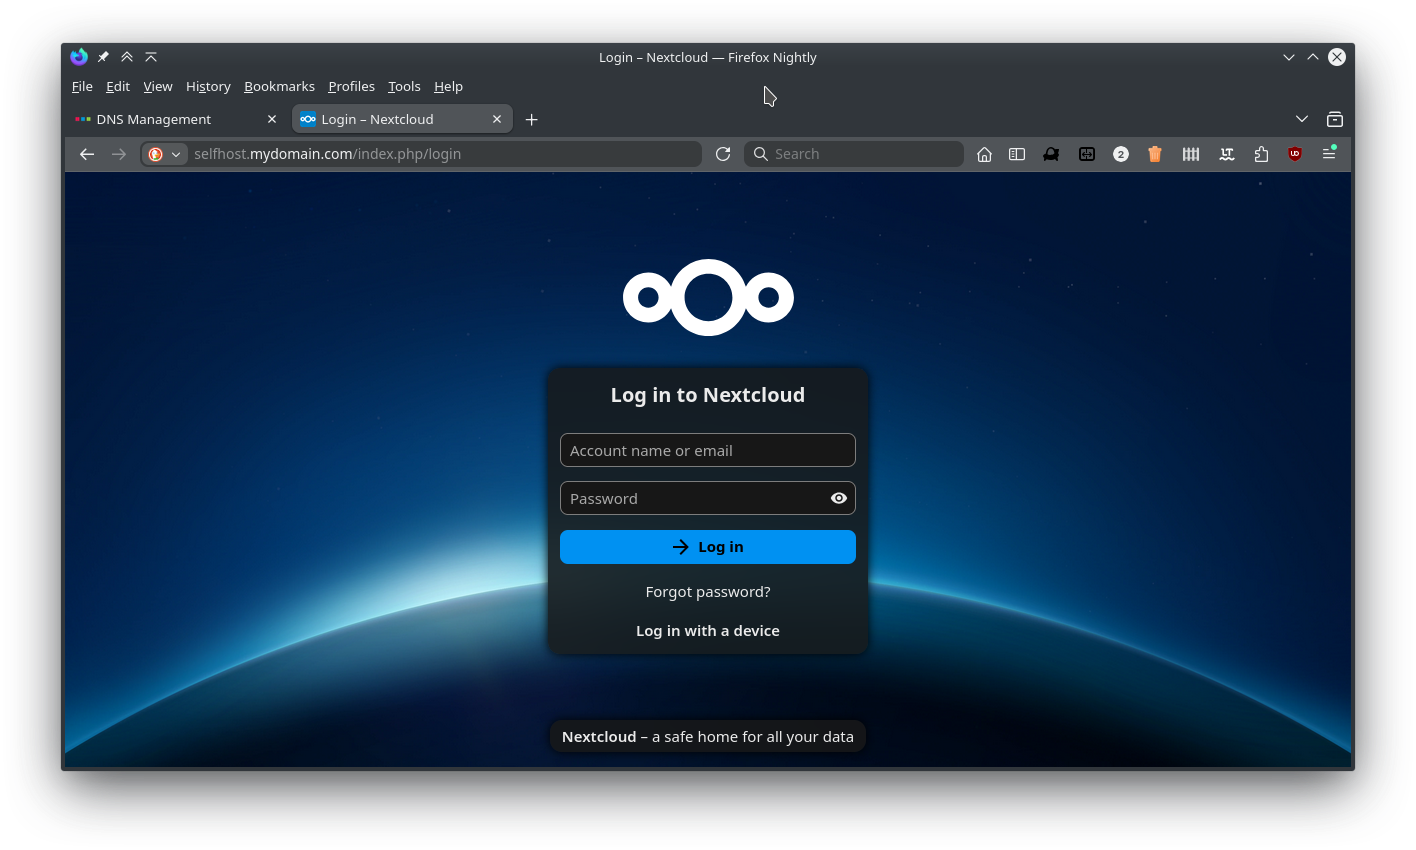This screenshot has width=1416, height=850.
Task: Click the Forgot password link
Action: click(708, 591)
